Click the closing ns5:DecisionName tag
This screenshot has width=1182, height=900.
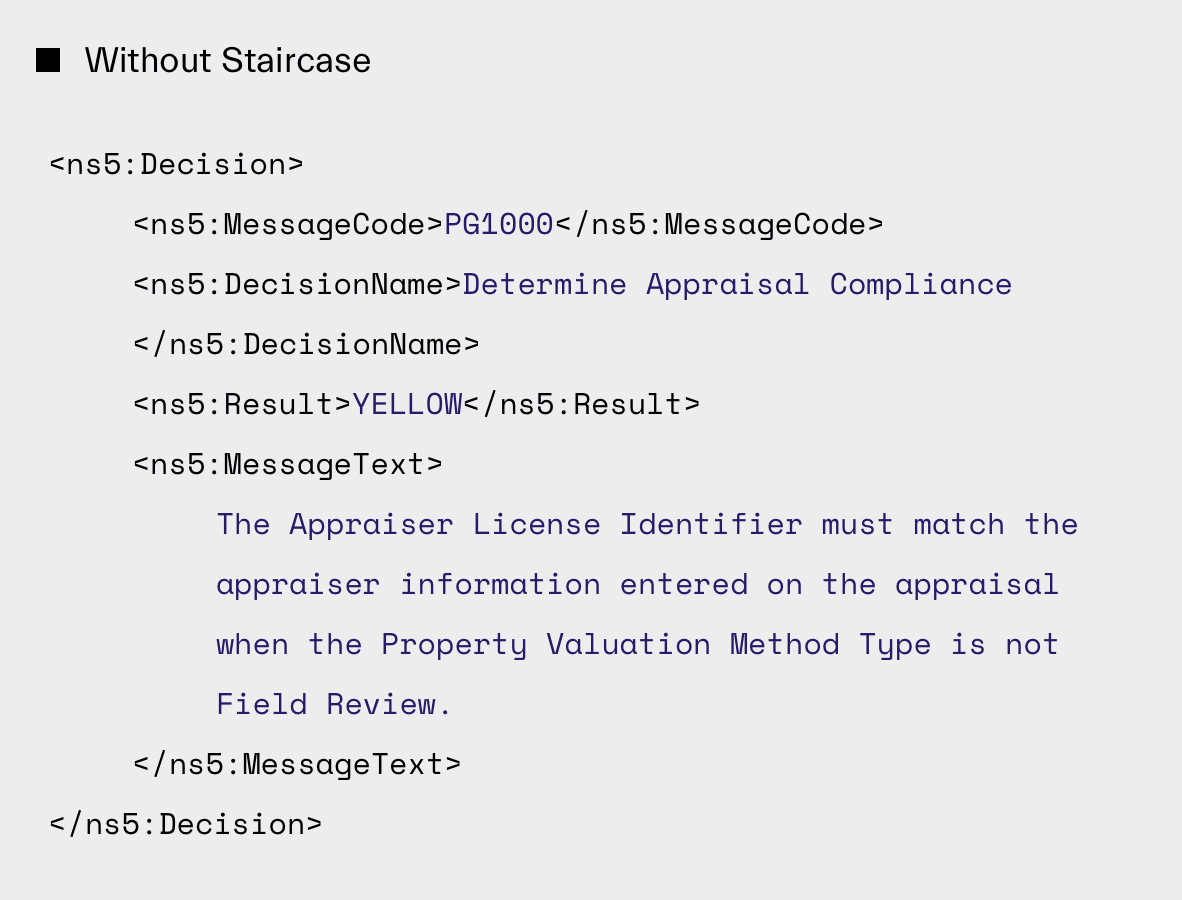click(x=306, y=344)
